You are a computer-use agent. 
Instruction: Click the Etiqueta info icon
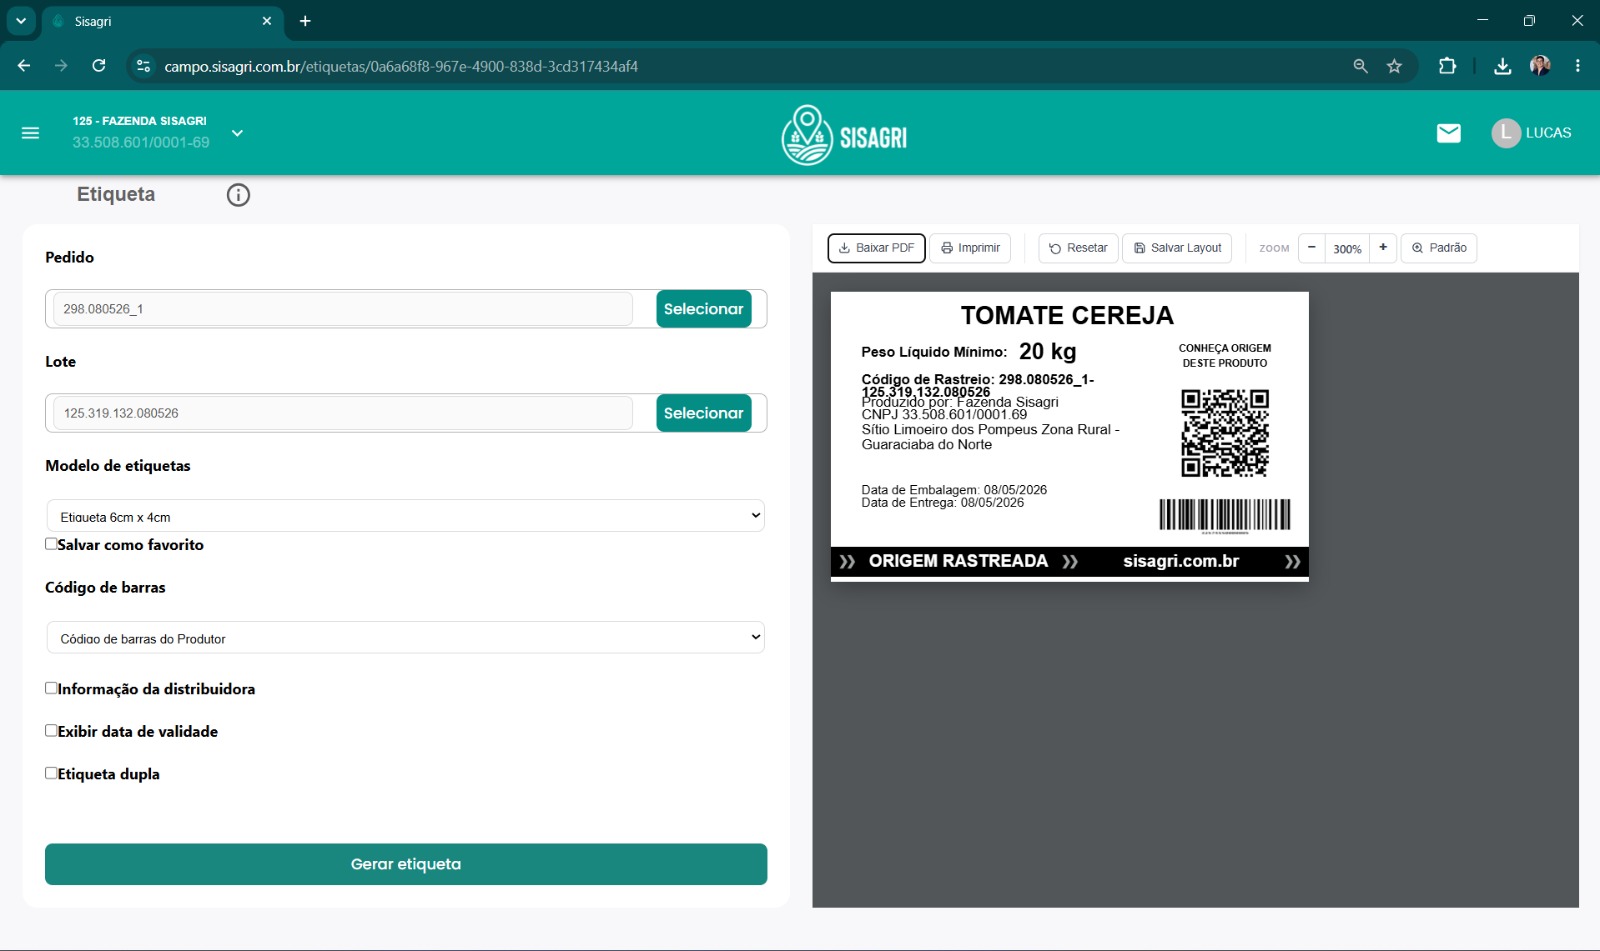tap(238, 195)
